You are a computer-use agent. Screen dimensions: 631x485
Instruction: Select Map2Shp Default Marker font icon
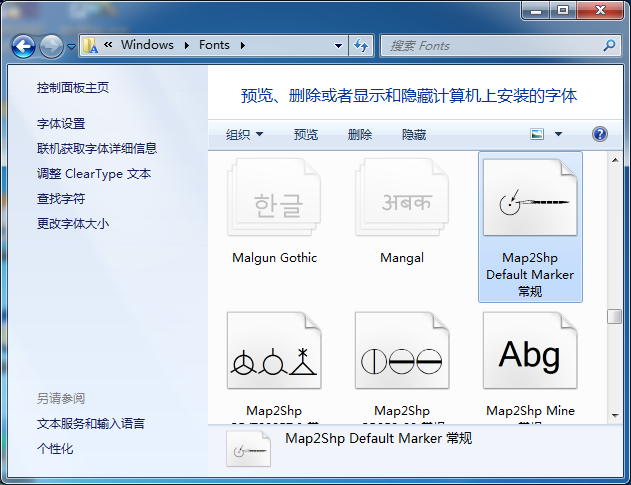(530, 197)
